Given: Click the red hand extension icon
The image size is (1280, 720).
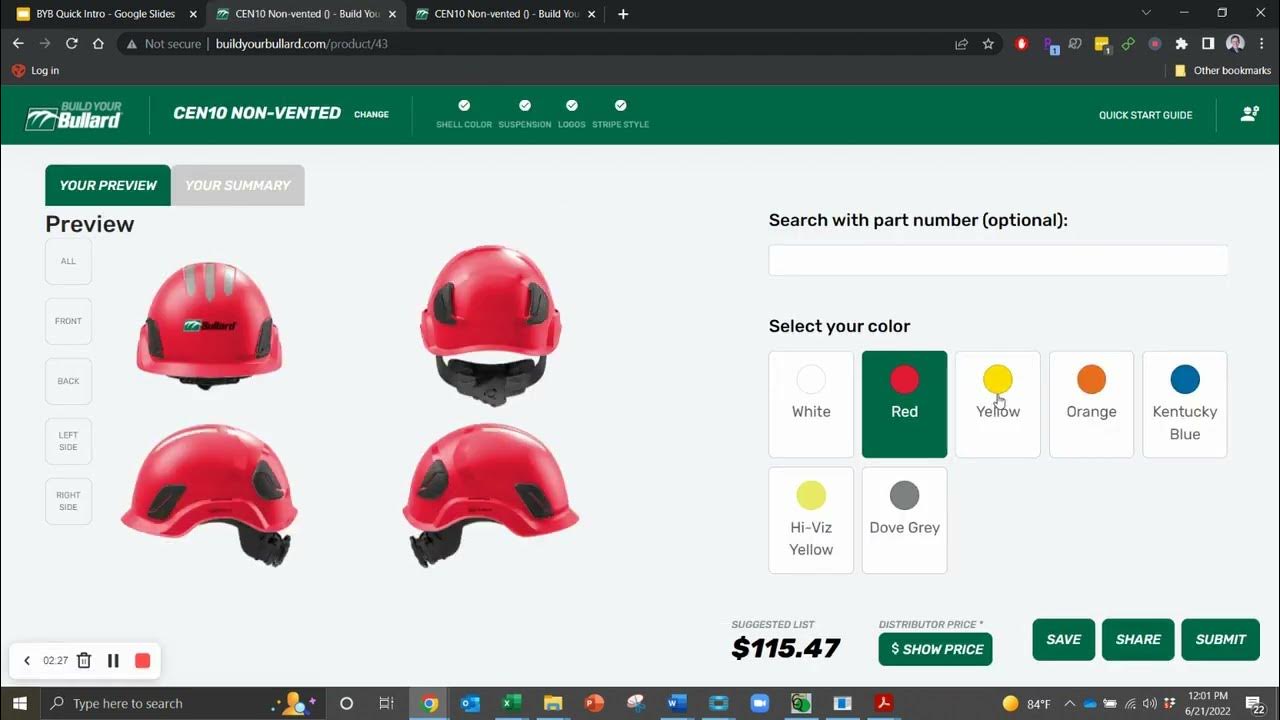Looking at the screenshot, I should coord(1021,44).
